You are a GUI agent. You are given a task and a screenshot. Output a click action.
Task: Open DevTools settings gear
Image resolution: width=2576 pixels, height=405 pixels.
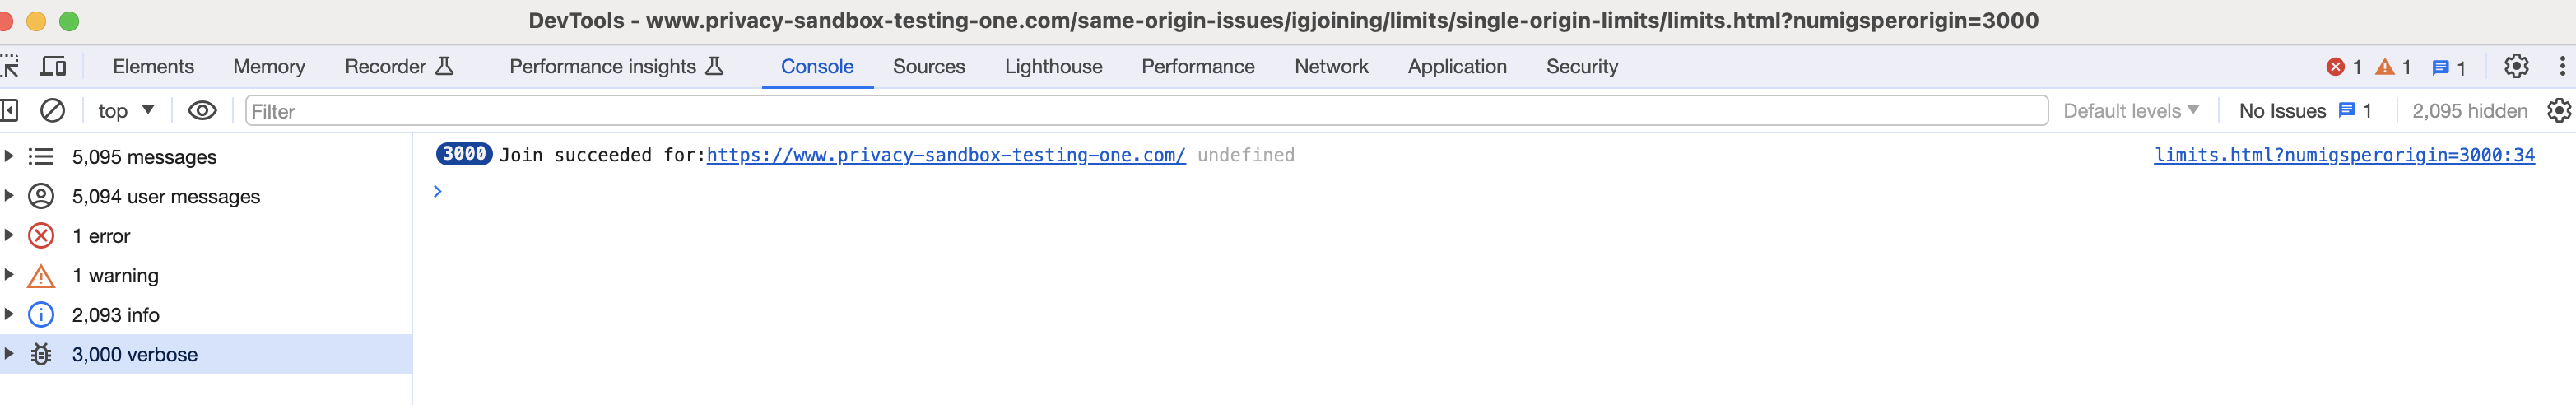(2516, 67)
